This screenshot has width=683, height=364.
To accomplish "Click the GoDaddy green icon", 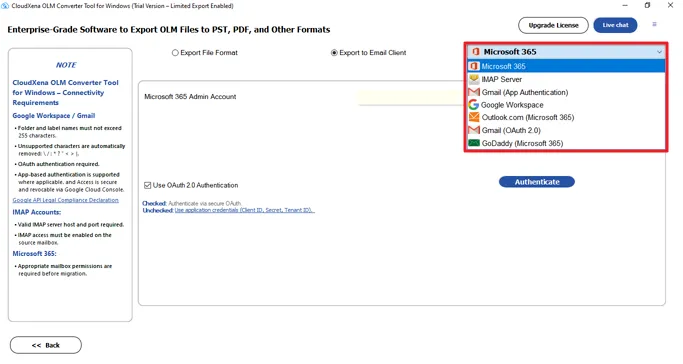I will 474,143.
